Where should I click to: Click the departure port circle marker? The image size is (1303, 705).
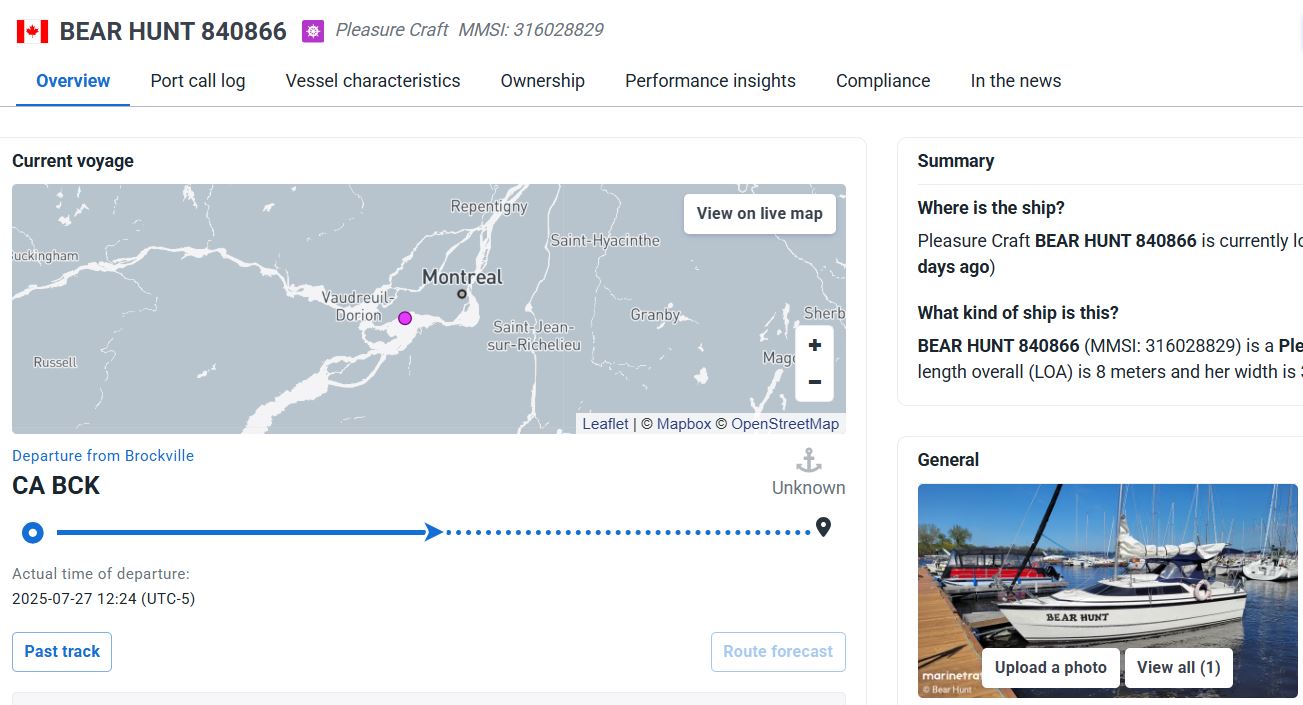pos(33,532)
